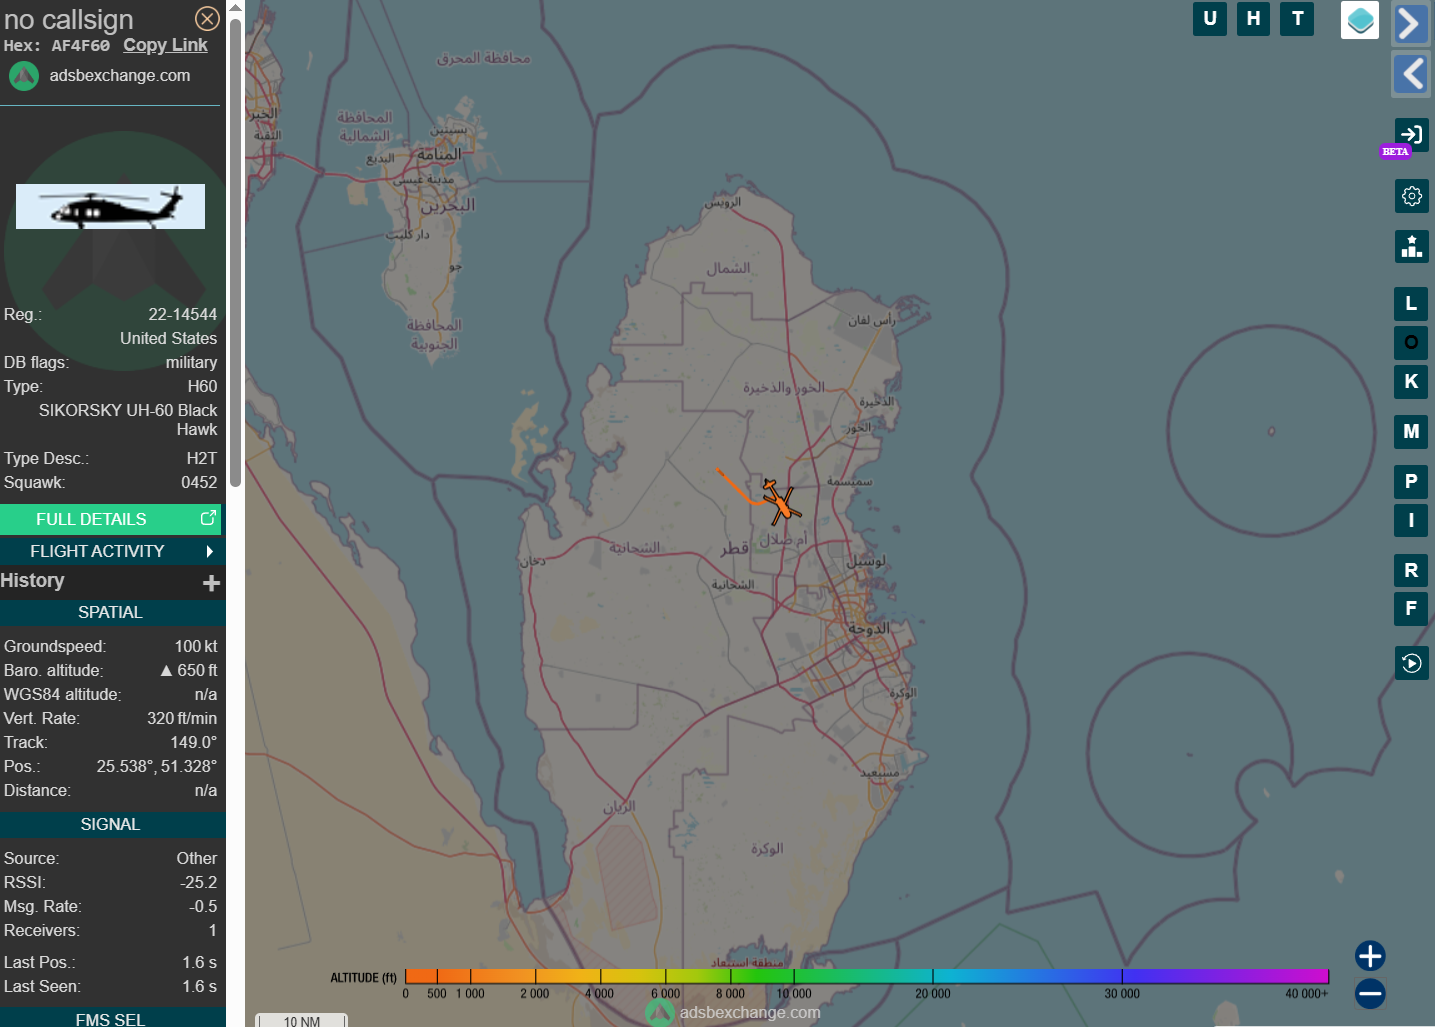Viewport: 1435px width, 1027px height.
Task: Toggle the T filter button
Action: click(1297, 18)
